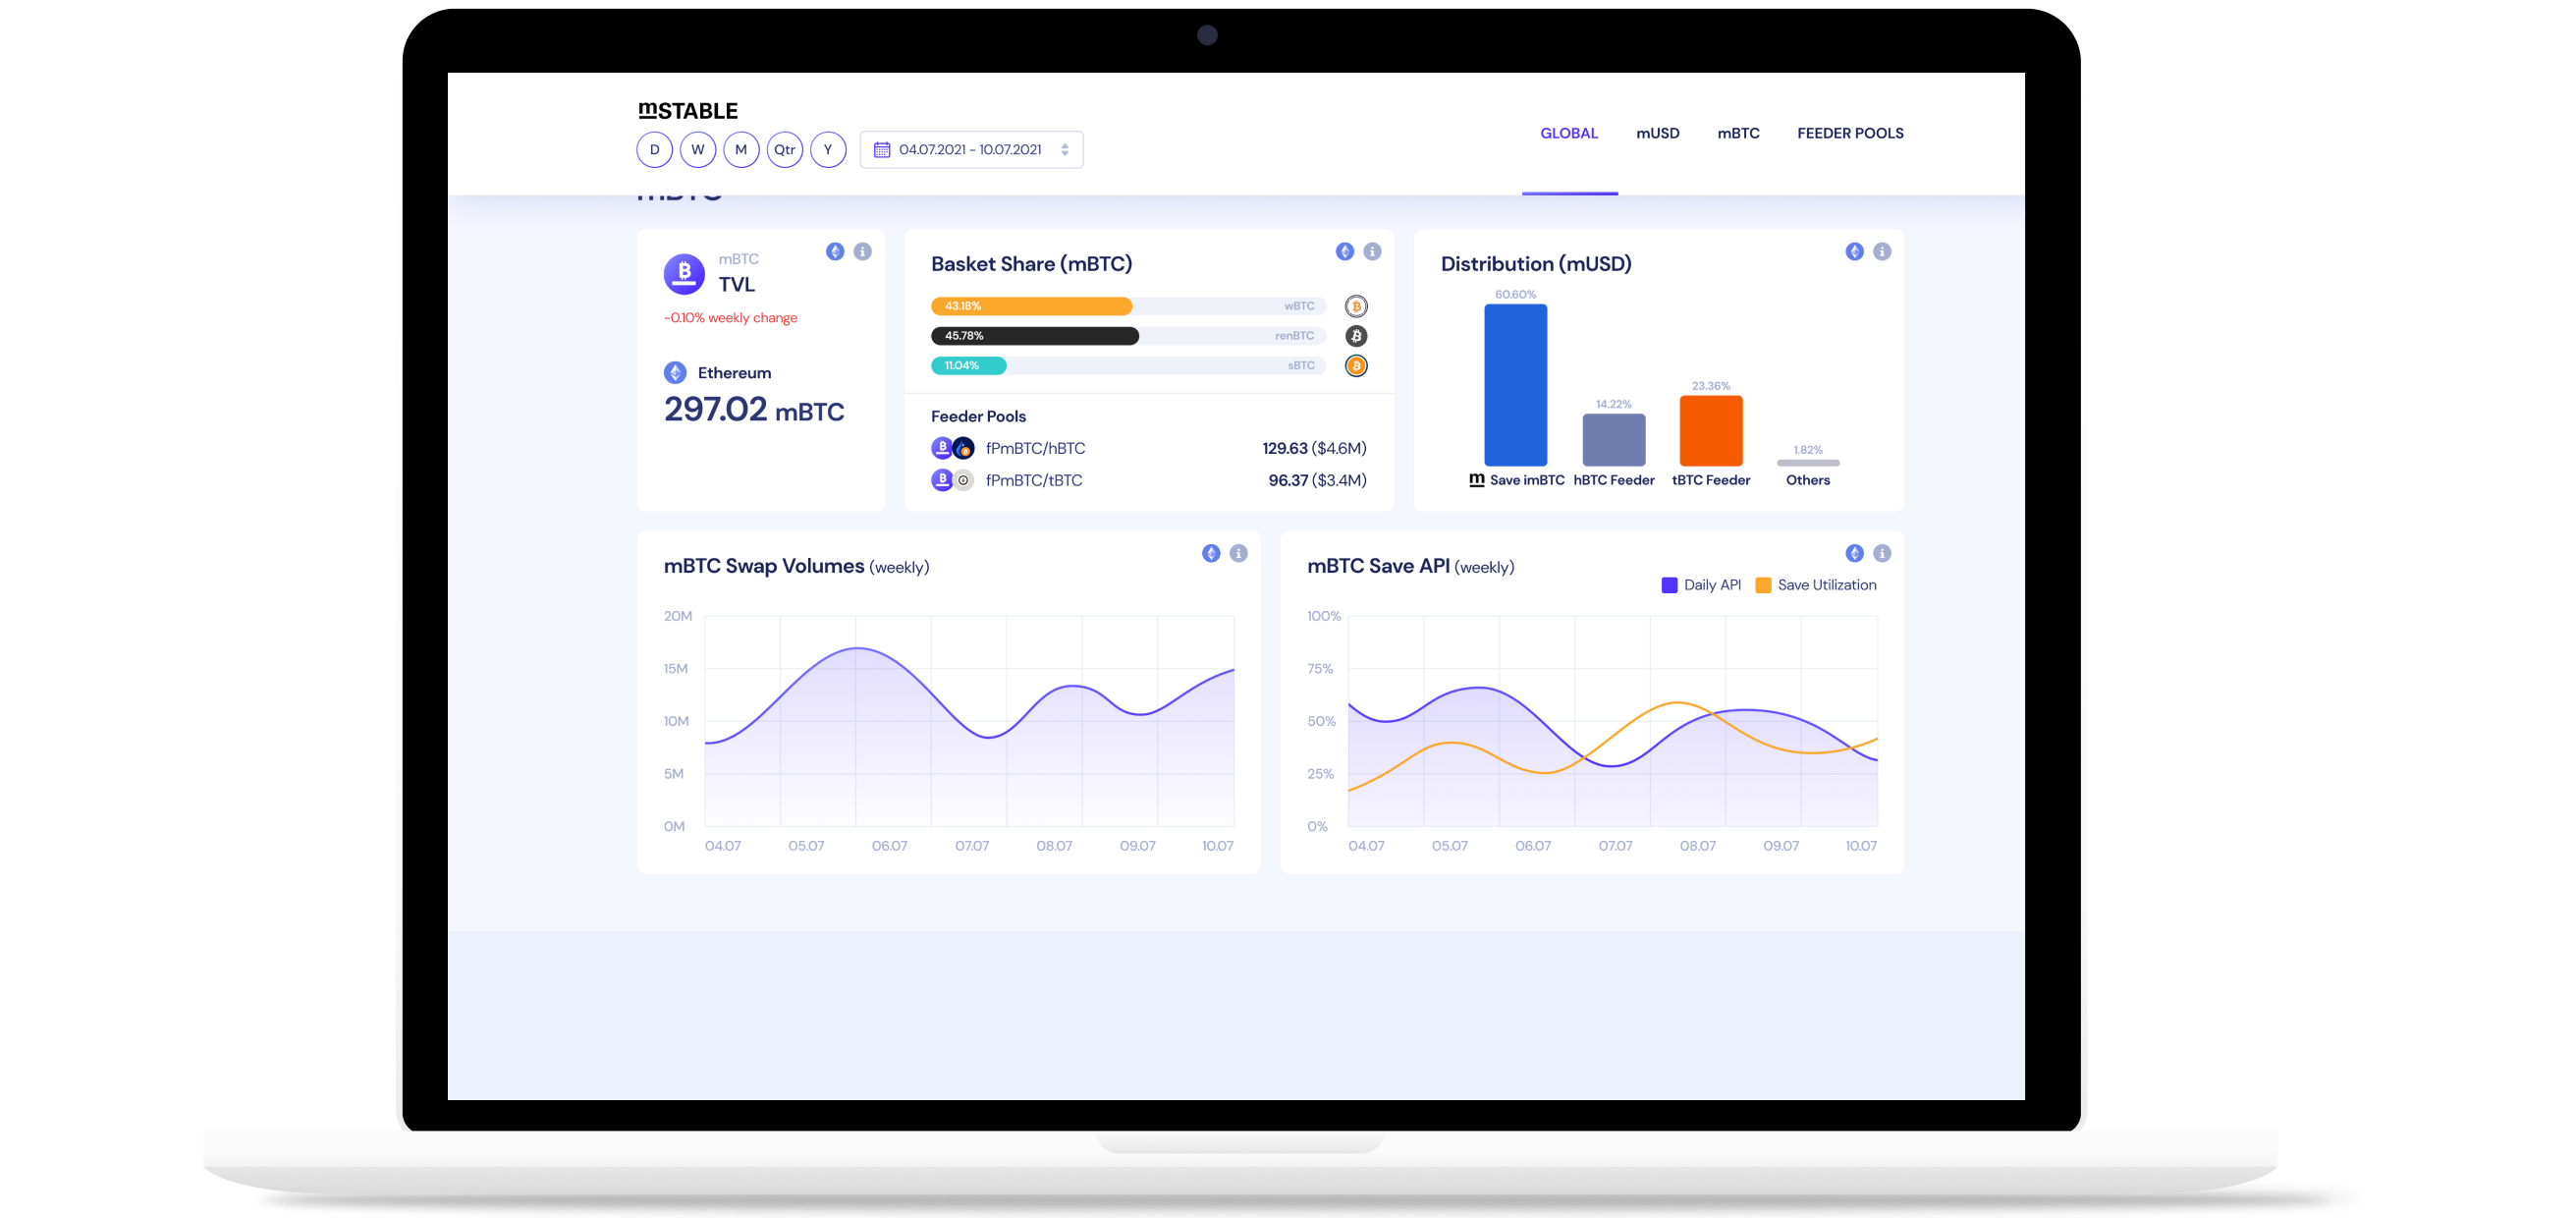Switch to the FEEDER POOLS tab
The width and height of the screenshot is (2576, 1219).
[x=1850, y=133]
